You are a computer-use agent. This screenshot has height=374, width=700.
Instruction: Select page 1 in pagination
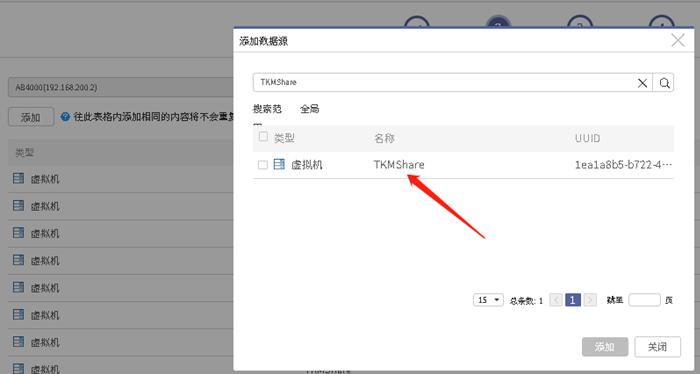coord(573,300)
